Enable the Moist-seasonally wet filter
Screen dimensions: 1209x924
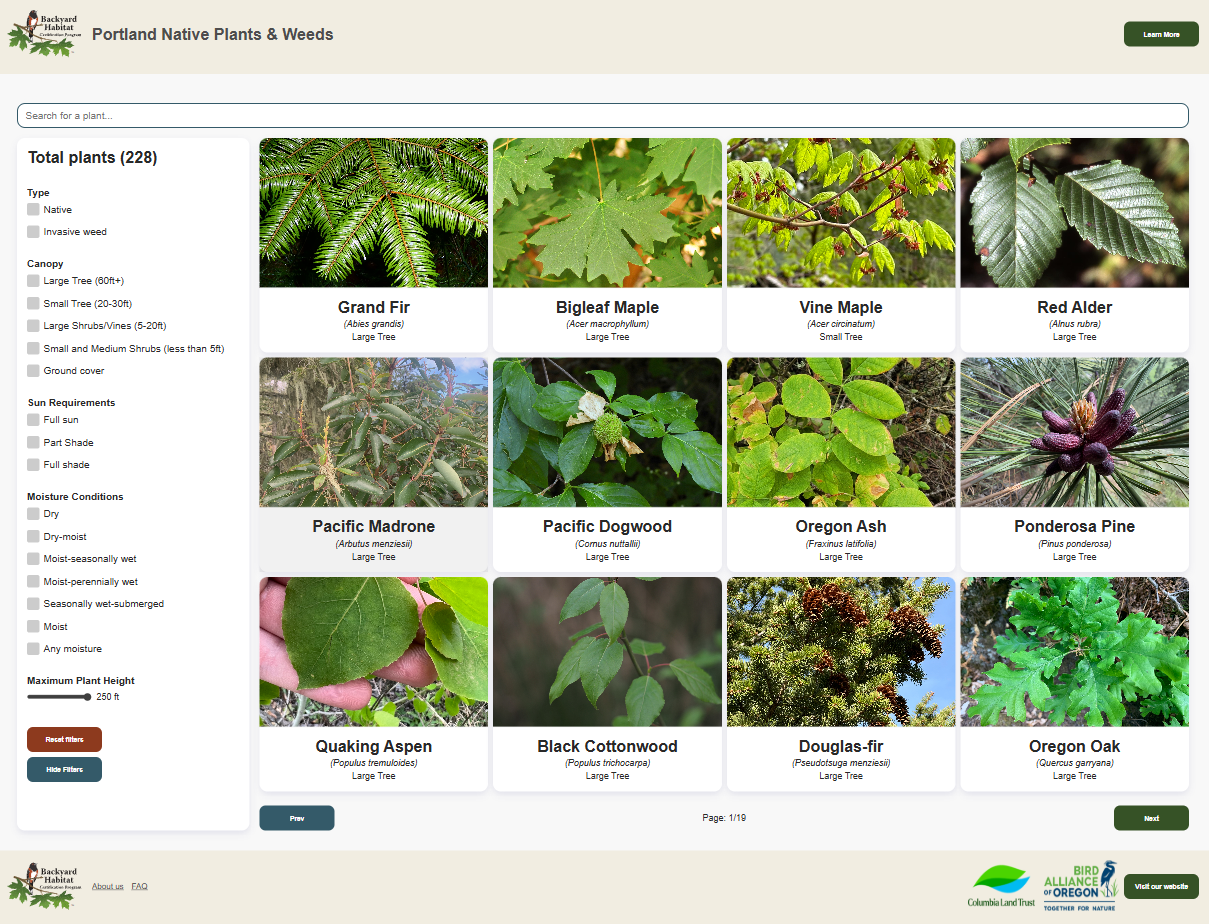33,559
